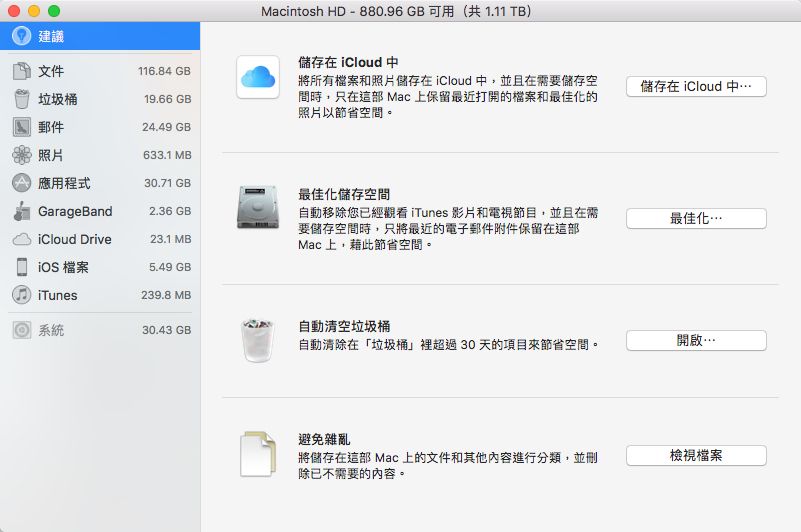Click the Macintosh HD window title text
The image size is (801, 532).
[x=396, y=11]
